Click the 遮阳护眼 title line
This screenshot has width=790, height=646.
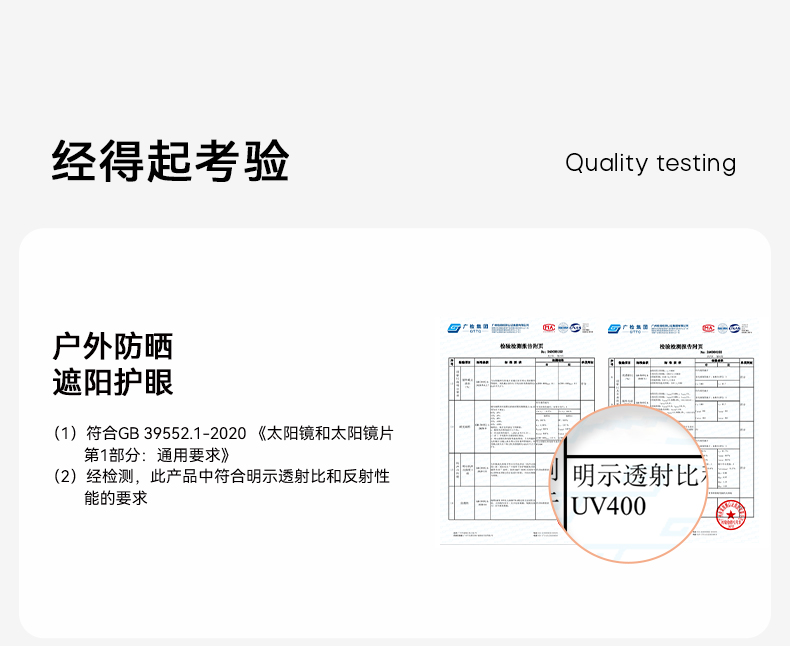[x=113, y=382]
